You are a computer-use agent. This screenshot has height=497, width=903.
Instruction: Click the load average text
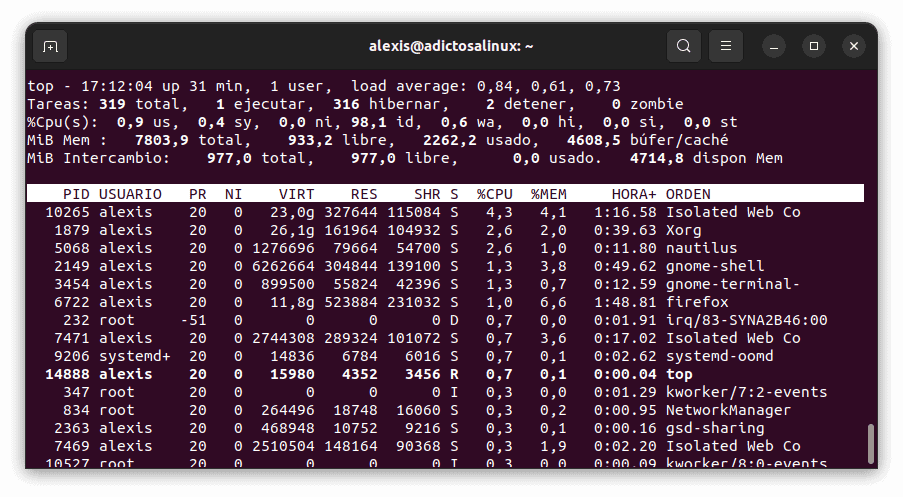(485, 86)
